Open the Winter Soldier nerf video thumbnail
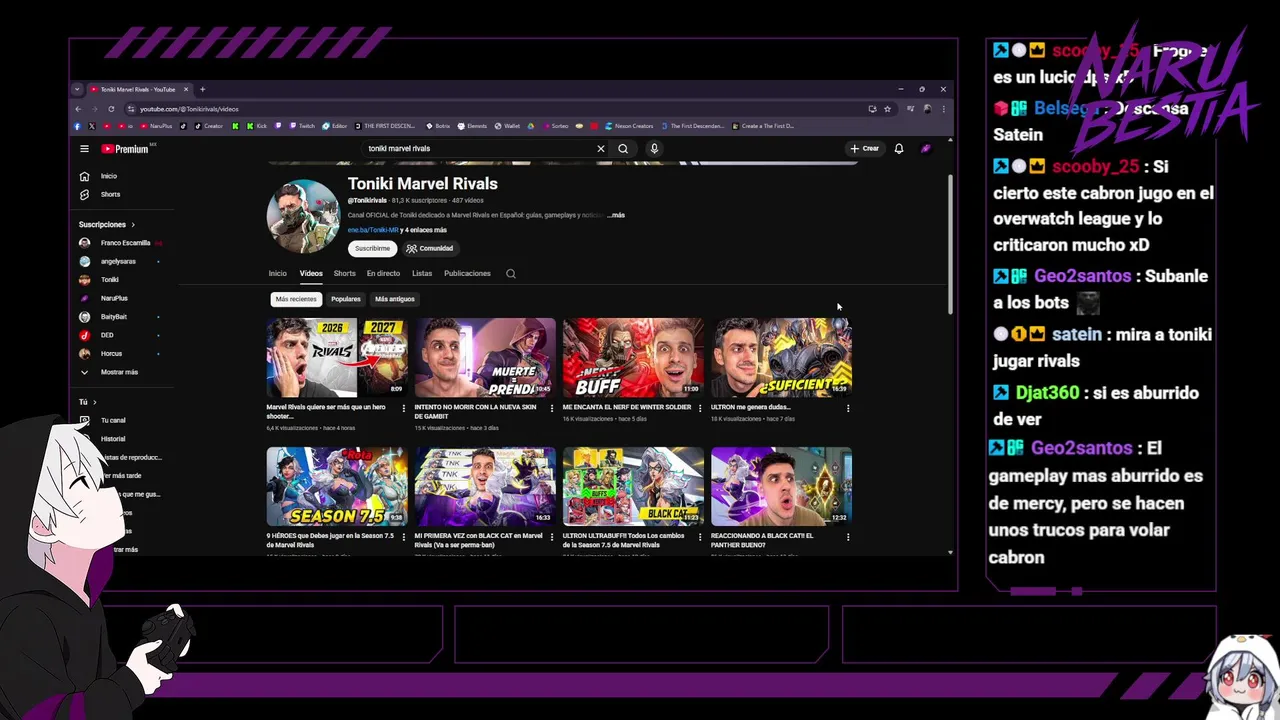The width and height of the screenshot is (1280, 720). click(x=633, y=357)
